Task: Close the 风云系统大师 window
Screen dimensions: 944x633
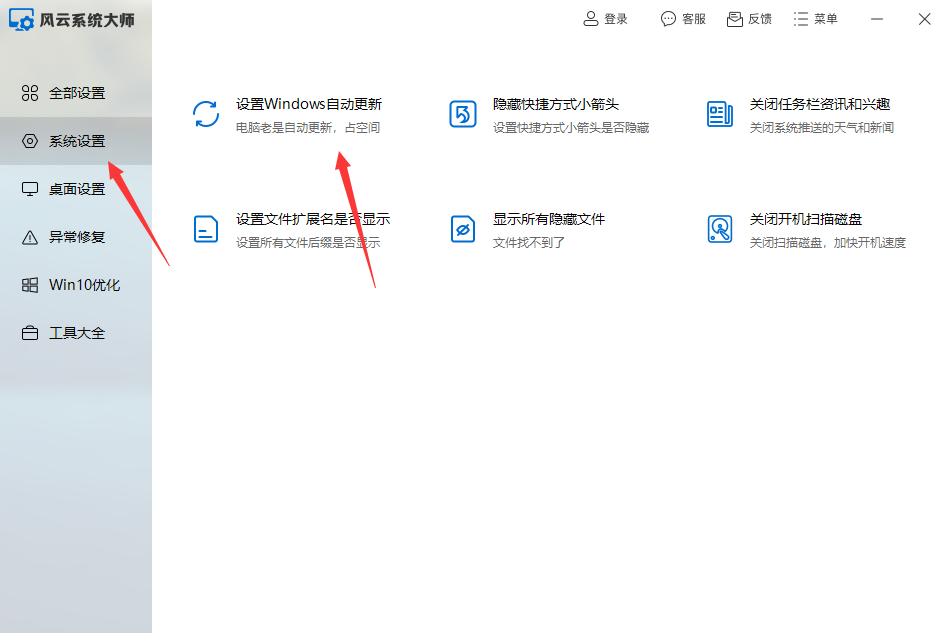Action: pos(925,19)
